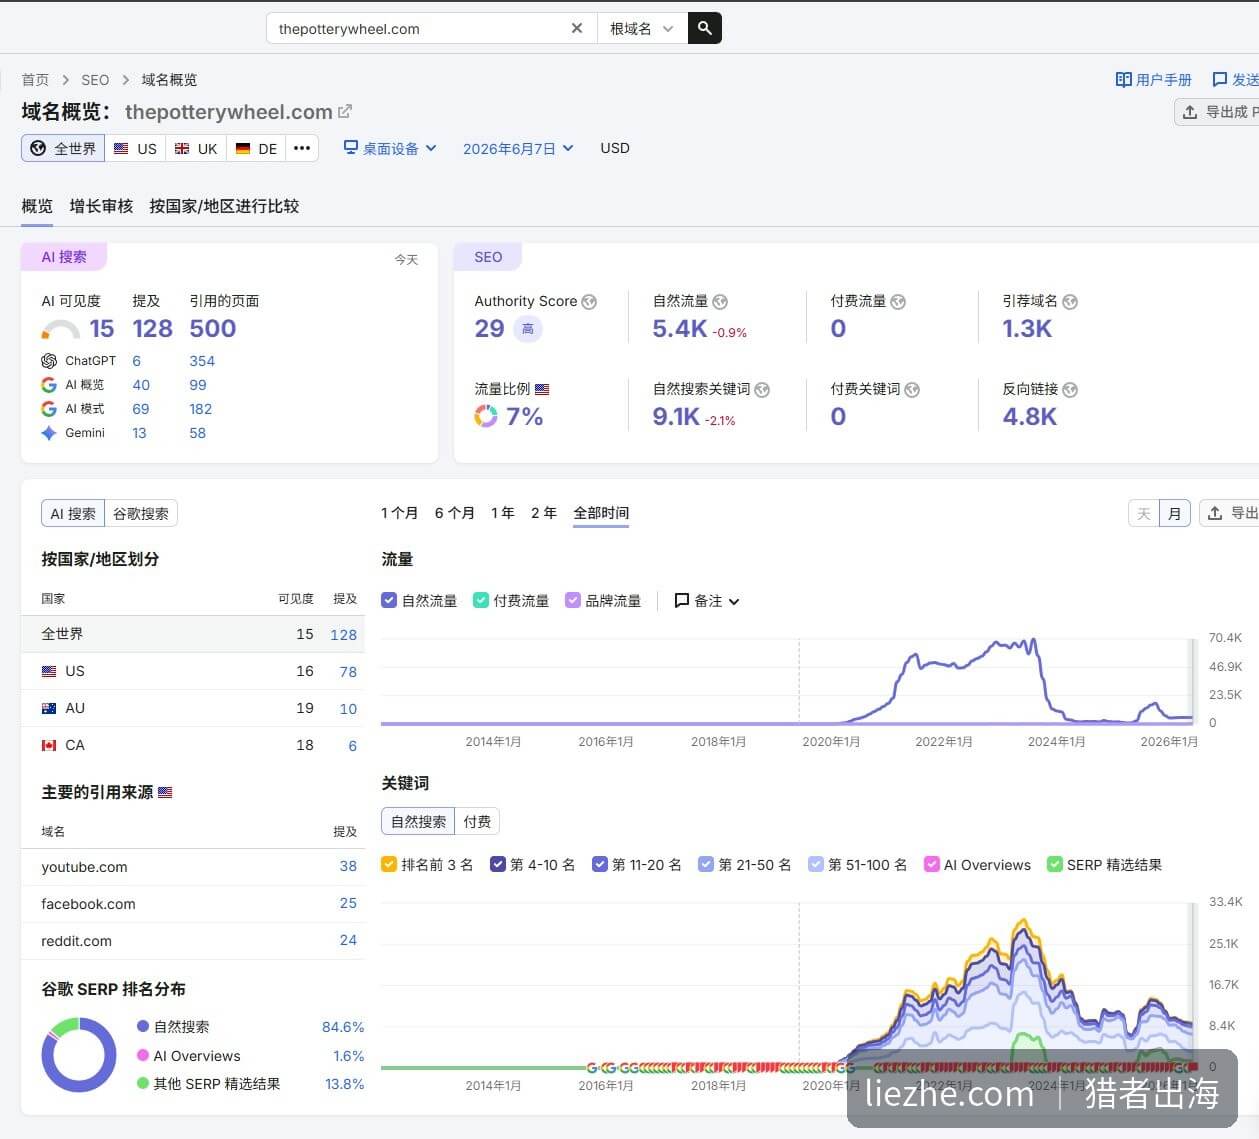Switch to the 谷歌搜索 tab
The height and width of the screenshot is (1139, 1259).
click(141, 513)
